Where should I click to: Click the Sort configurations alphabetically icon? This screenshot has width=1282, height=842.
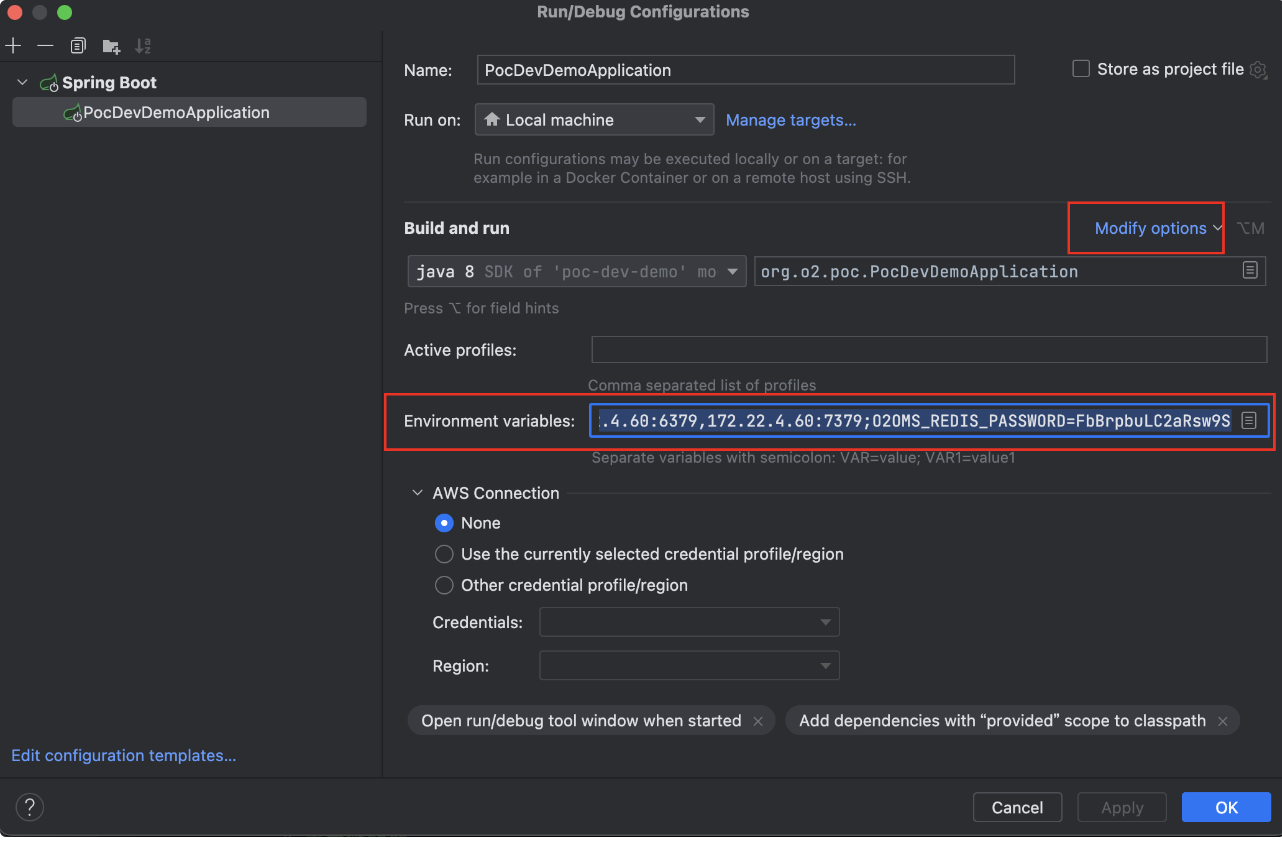143,46
